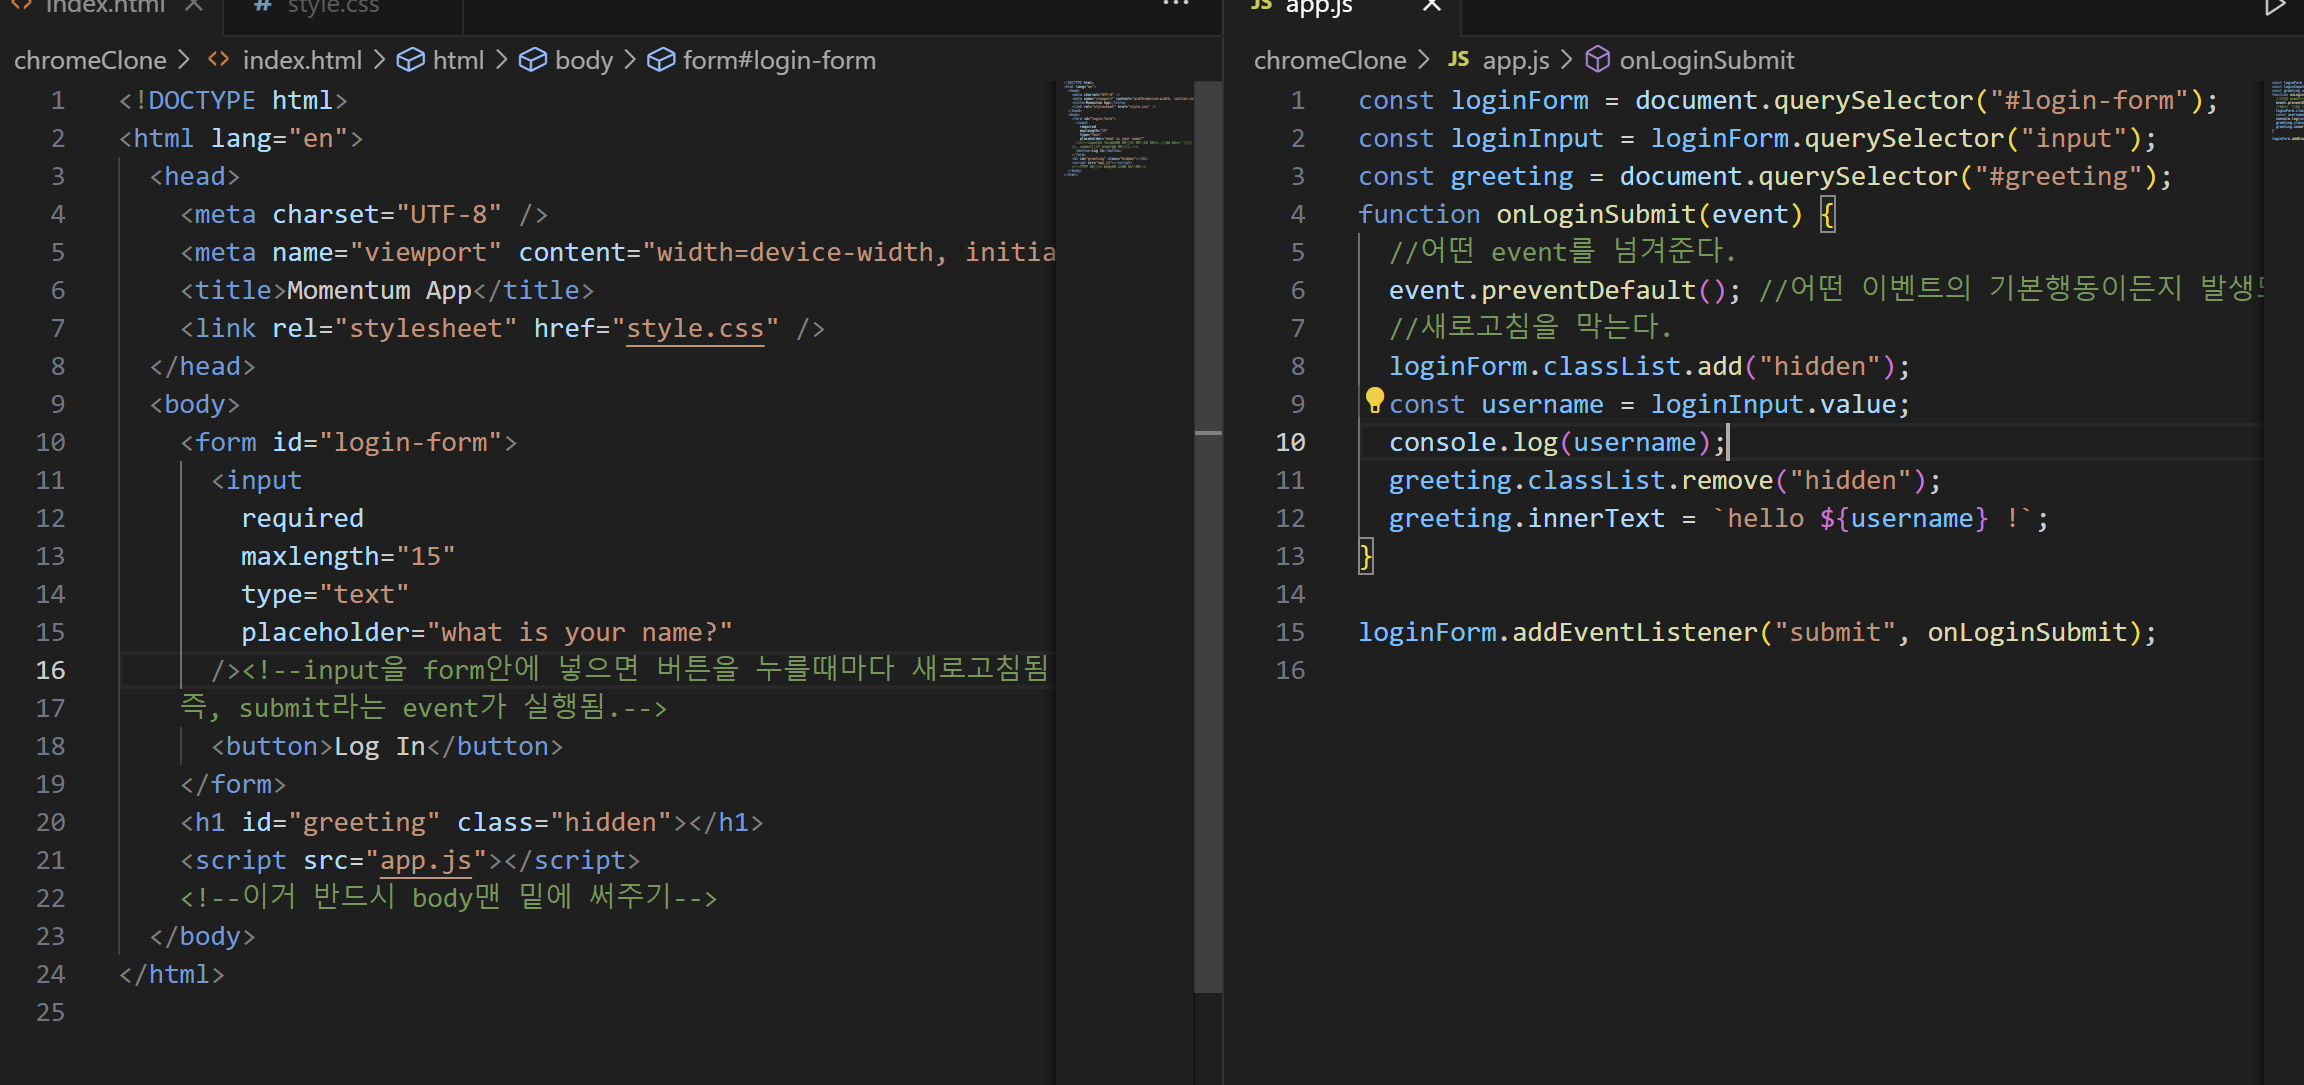
Task: Click 'const loginInput' on line 2
Action: click(x=1480, y=138)
